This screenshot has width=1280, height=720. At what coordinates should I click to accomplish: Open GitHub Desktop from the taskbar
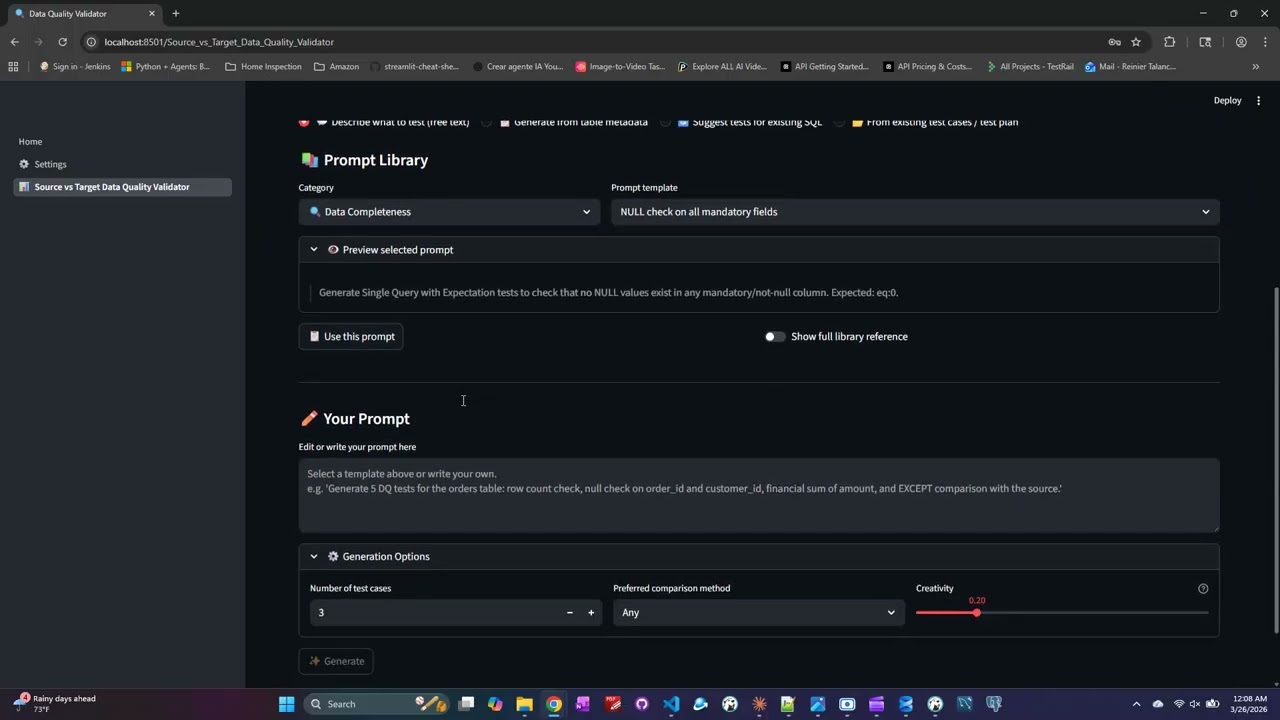coord(642,704)
